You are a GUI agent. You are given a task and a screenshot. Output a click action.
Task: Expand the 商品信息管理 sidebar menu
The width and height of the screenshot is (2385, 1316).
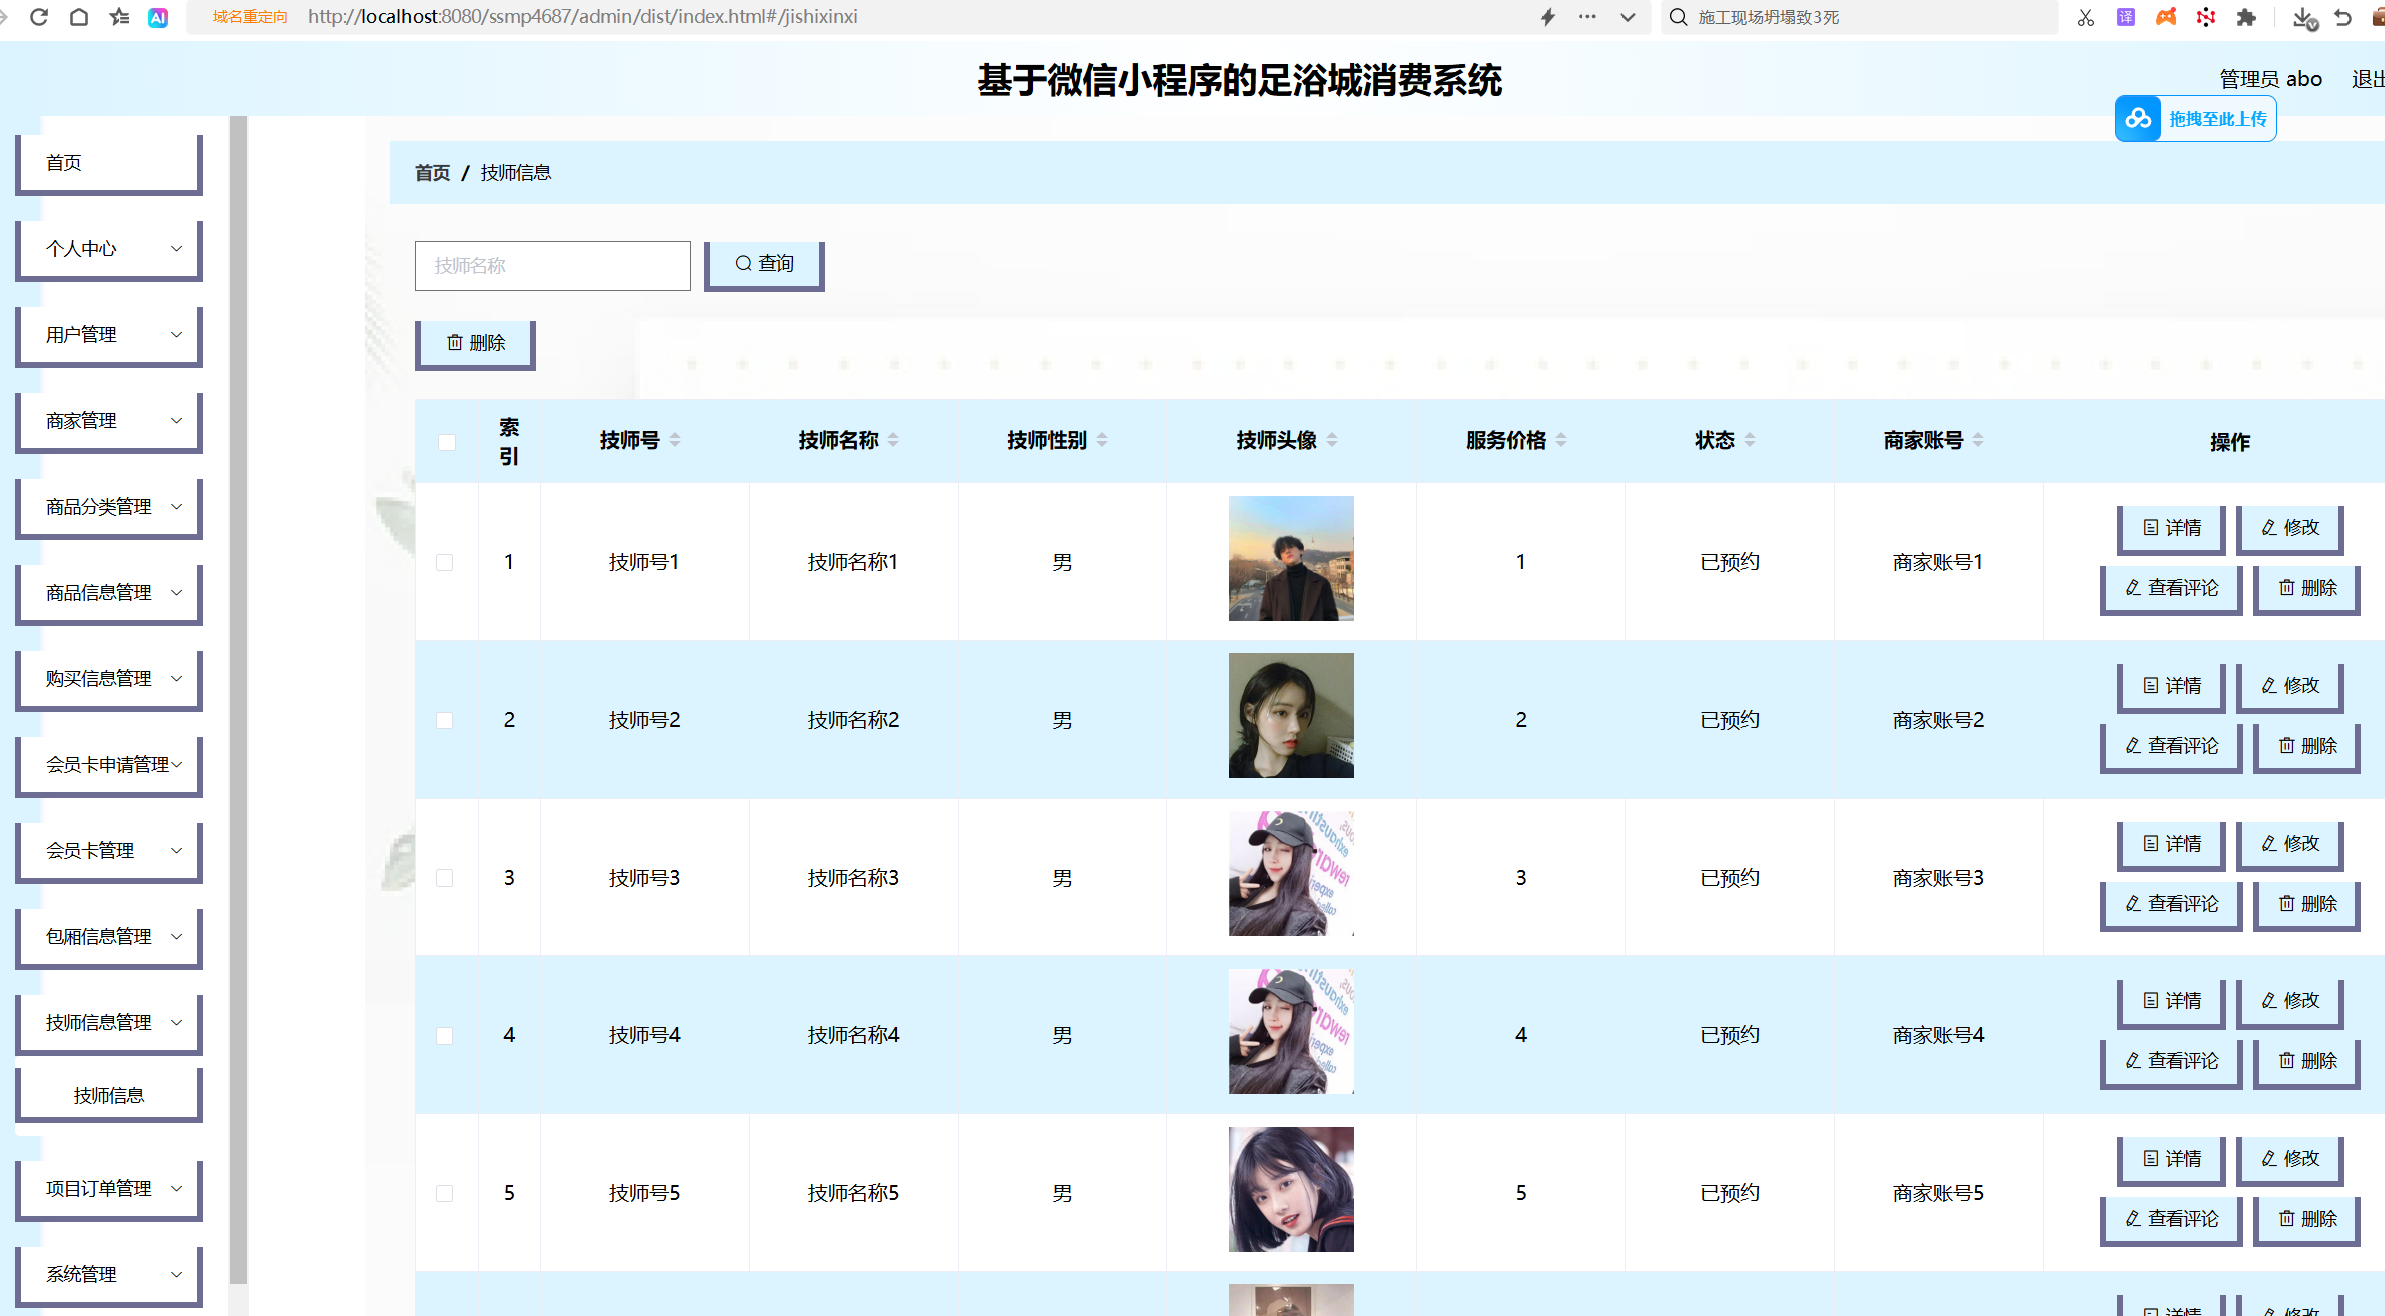click(x=109, y=594)
